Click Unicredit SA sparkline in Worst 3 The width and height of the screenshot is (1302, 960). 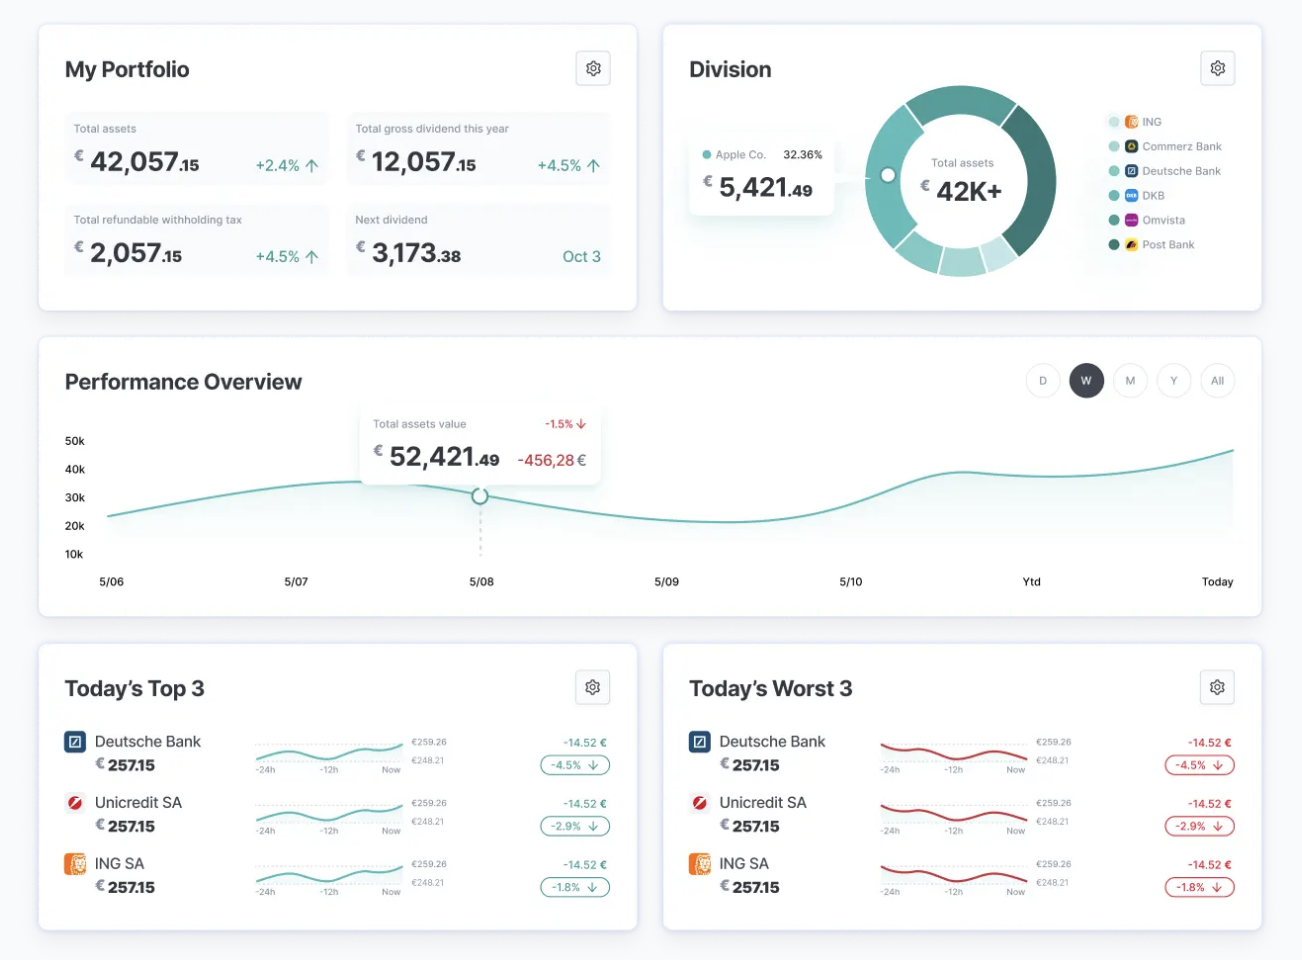click(x=953, y=814)
